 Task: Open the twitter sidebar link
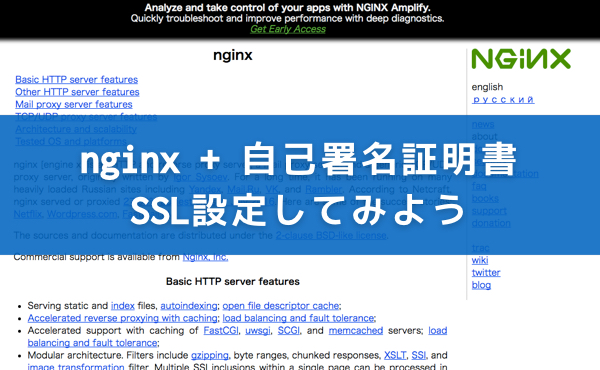pos(486,272)
